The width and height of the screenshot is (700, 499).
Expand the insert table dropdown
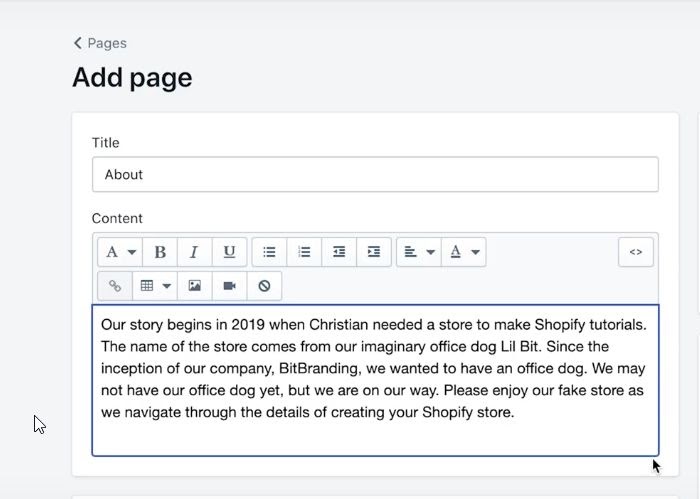coord(155,286)
